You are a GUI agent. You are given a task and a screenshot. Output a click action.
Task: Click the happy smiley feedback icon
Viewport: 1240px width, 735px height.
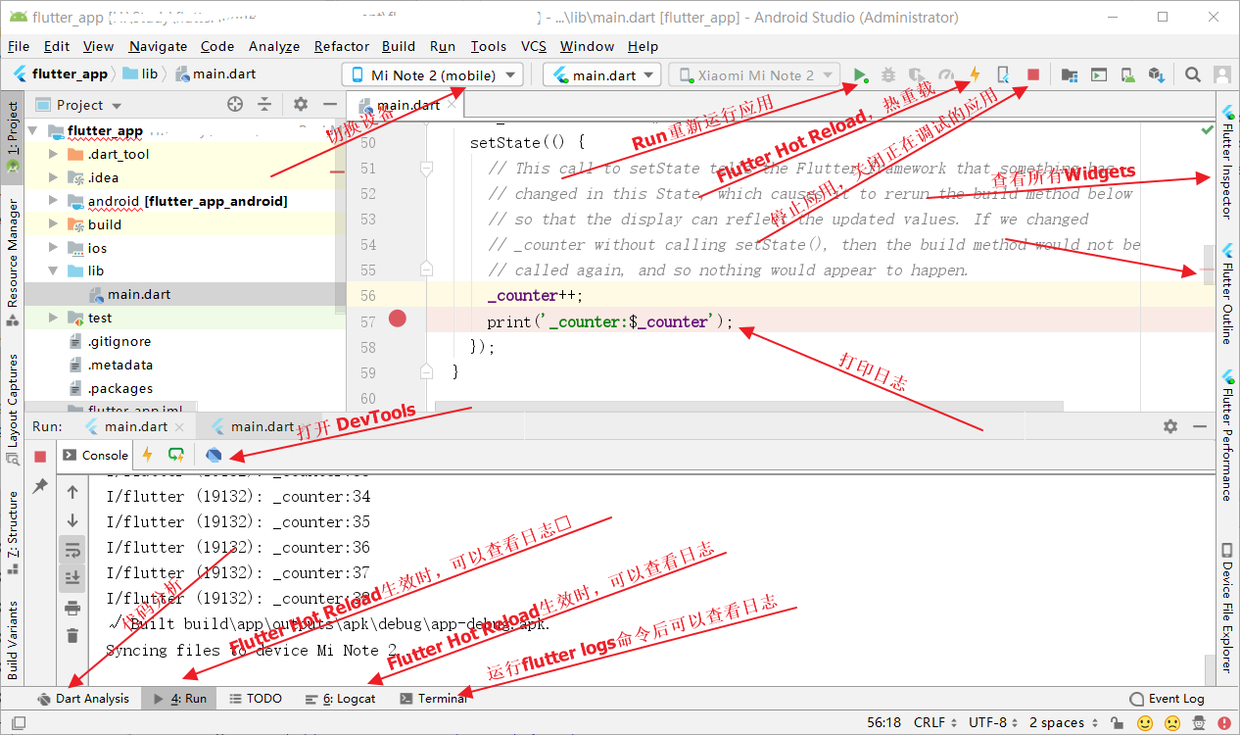pos(1145,723)
